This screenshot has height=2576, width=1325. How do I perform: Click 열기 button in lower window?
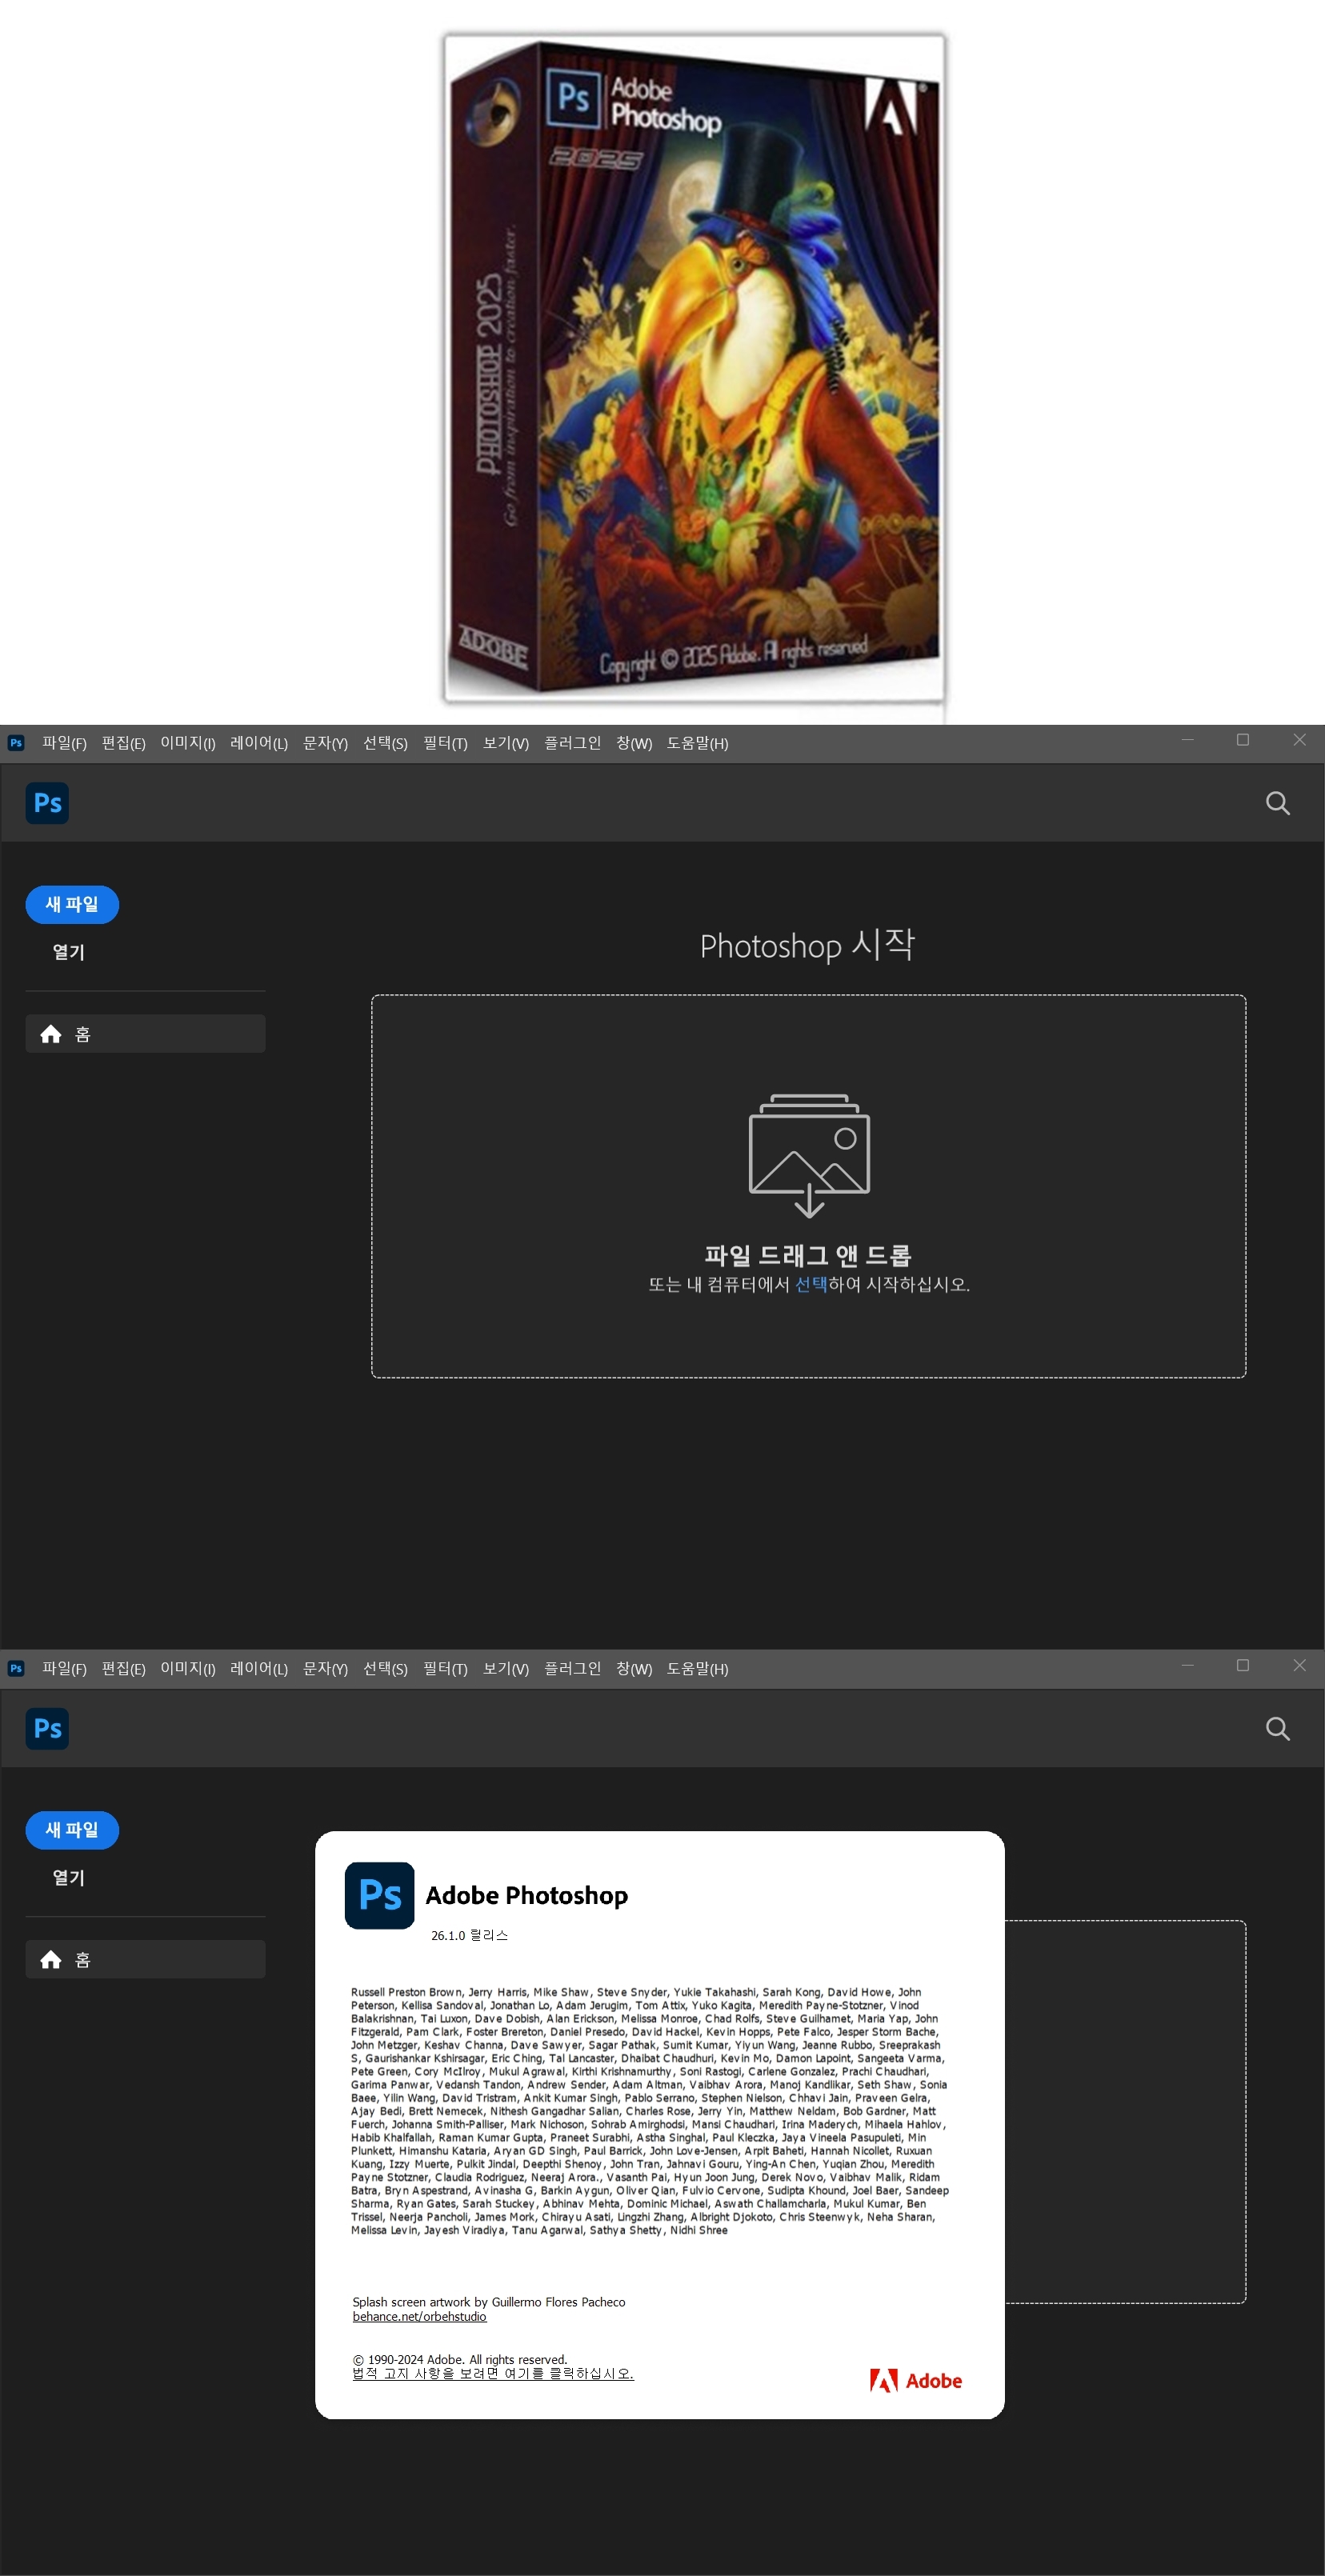[x=69, y=1878]
